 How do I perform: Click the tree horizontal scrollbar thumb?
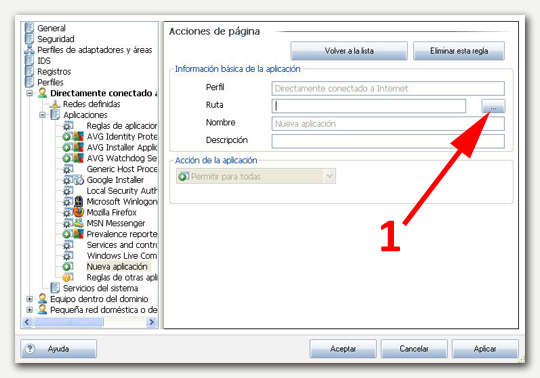69,322
